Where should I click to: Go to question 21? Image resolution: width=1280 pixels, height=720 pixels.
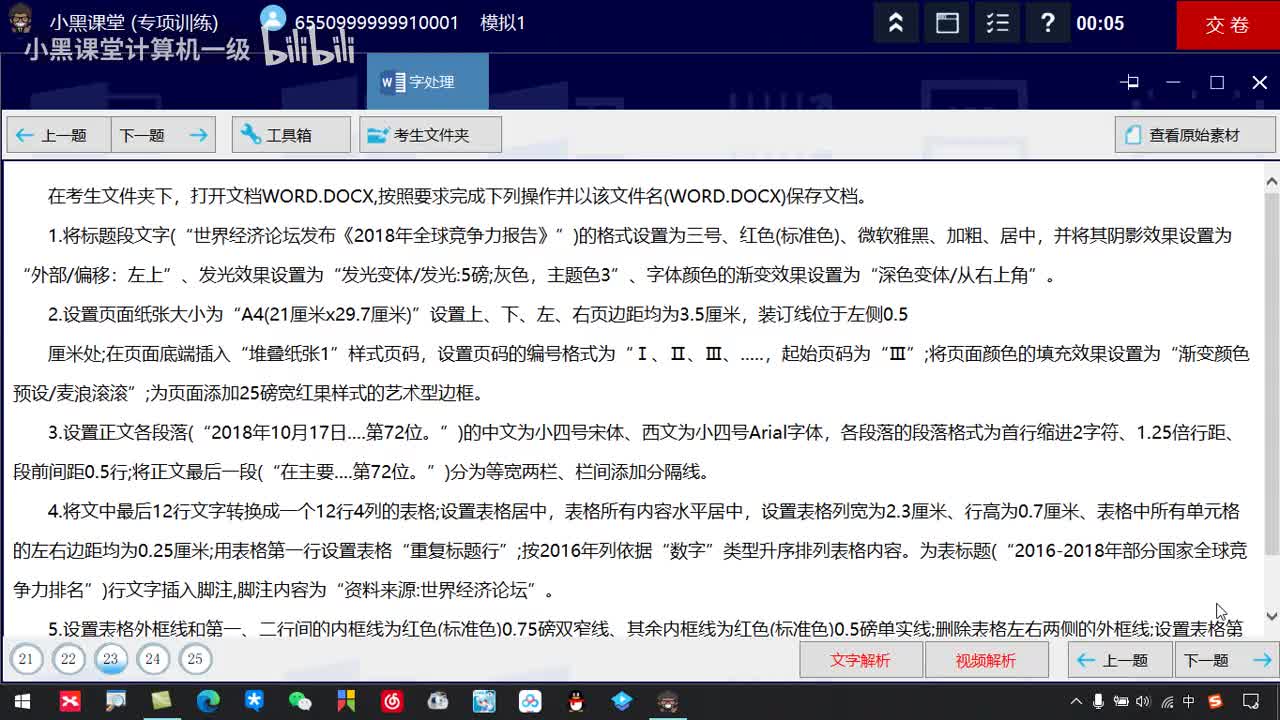(x=26, y=659)
